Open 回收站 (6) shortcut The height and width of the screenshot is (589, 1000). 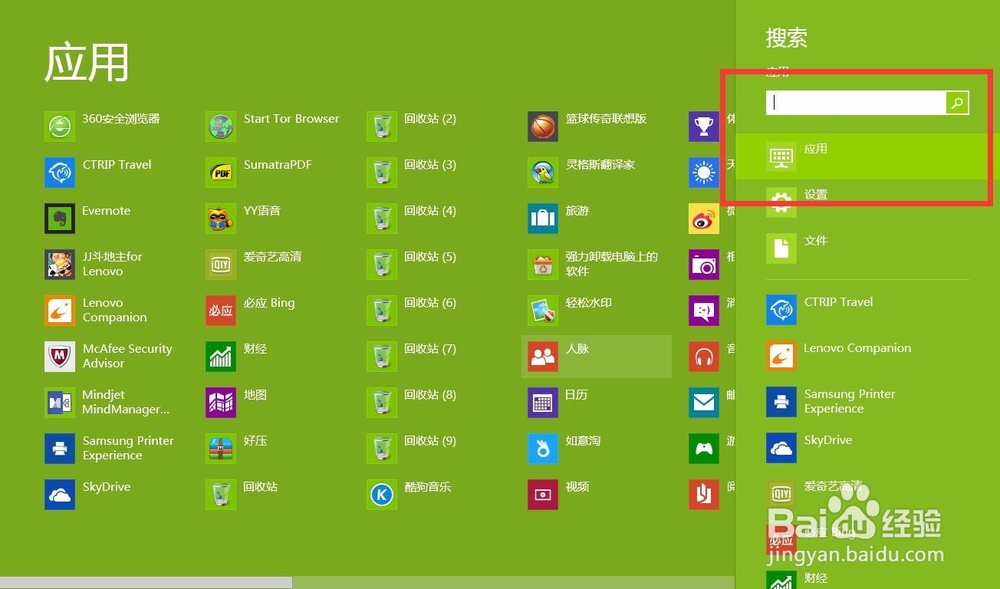tap(411, 310)
